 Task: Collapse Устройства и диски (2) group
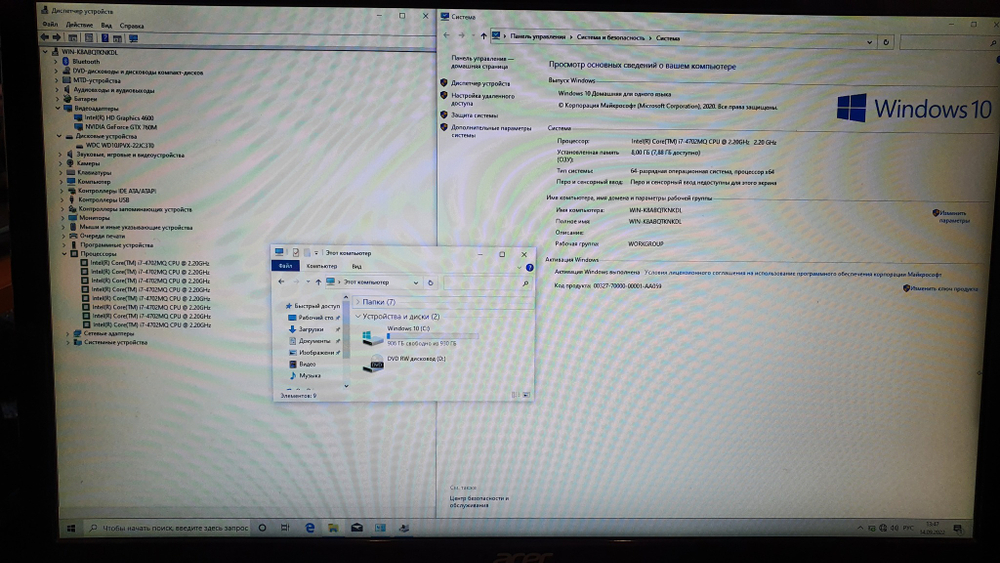pos(358,316)
